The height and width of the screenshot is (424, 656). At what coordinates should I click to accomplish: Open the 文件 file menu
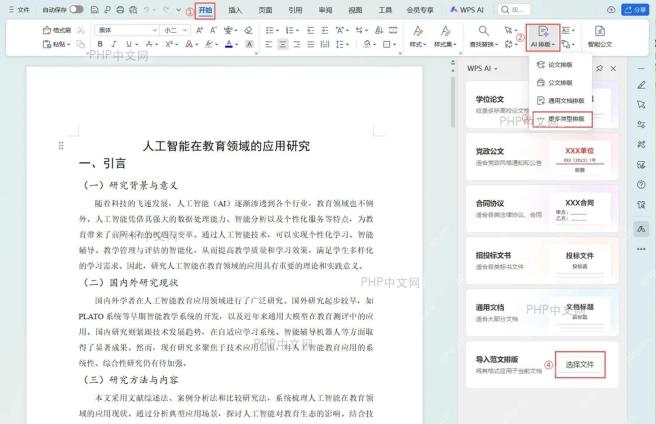19,9
